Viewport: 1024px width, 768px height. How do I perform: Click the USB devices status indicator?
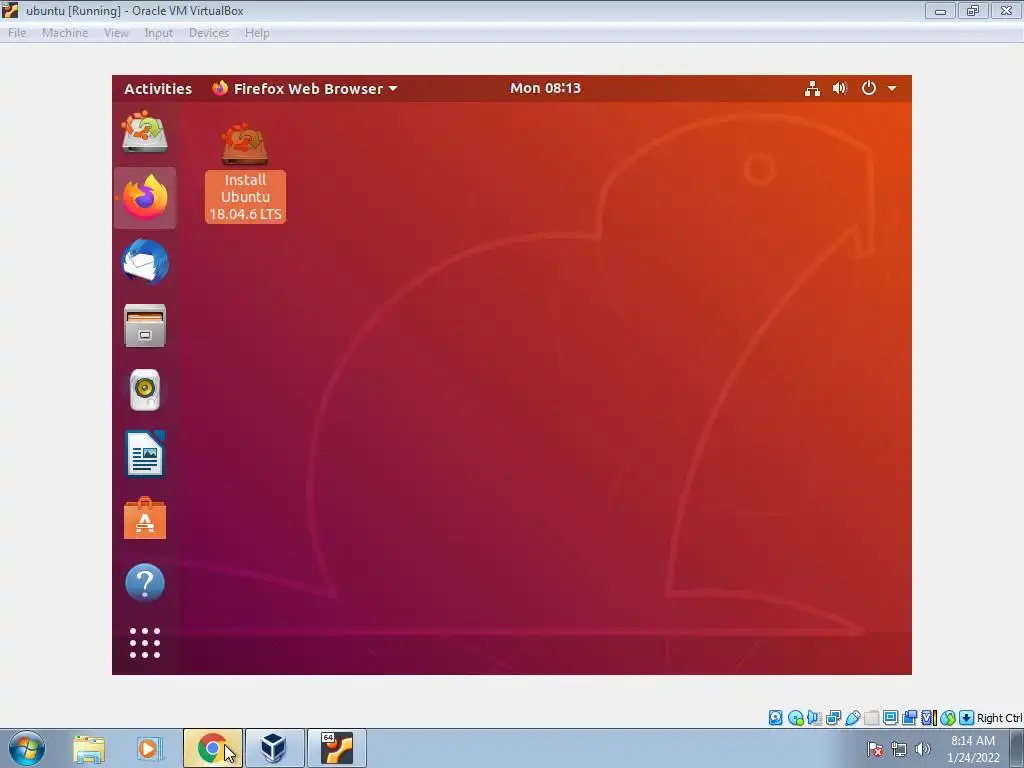coord(852,718)
